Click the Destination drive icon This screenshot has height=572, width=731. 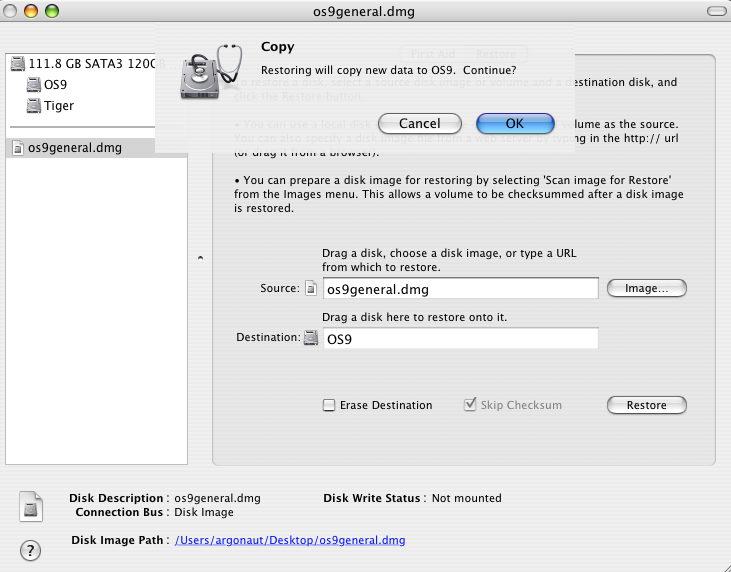(311, 338)
